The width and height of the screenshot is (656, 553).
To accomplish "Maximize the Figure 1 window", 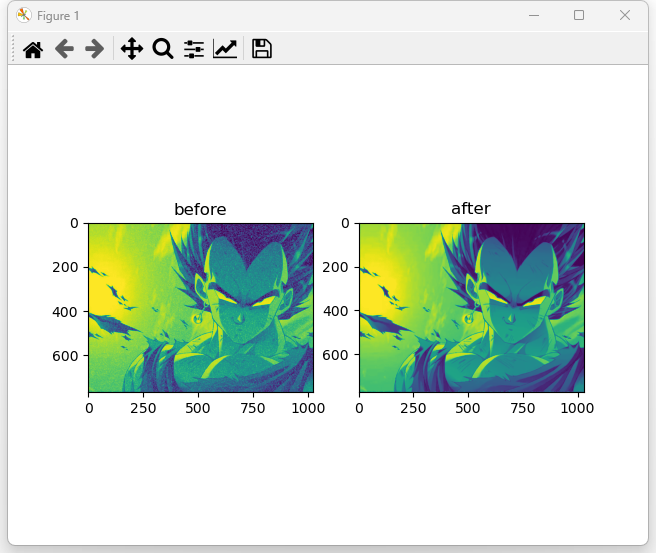I will pyautogui.click(x=579, y=15).
